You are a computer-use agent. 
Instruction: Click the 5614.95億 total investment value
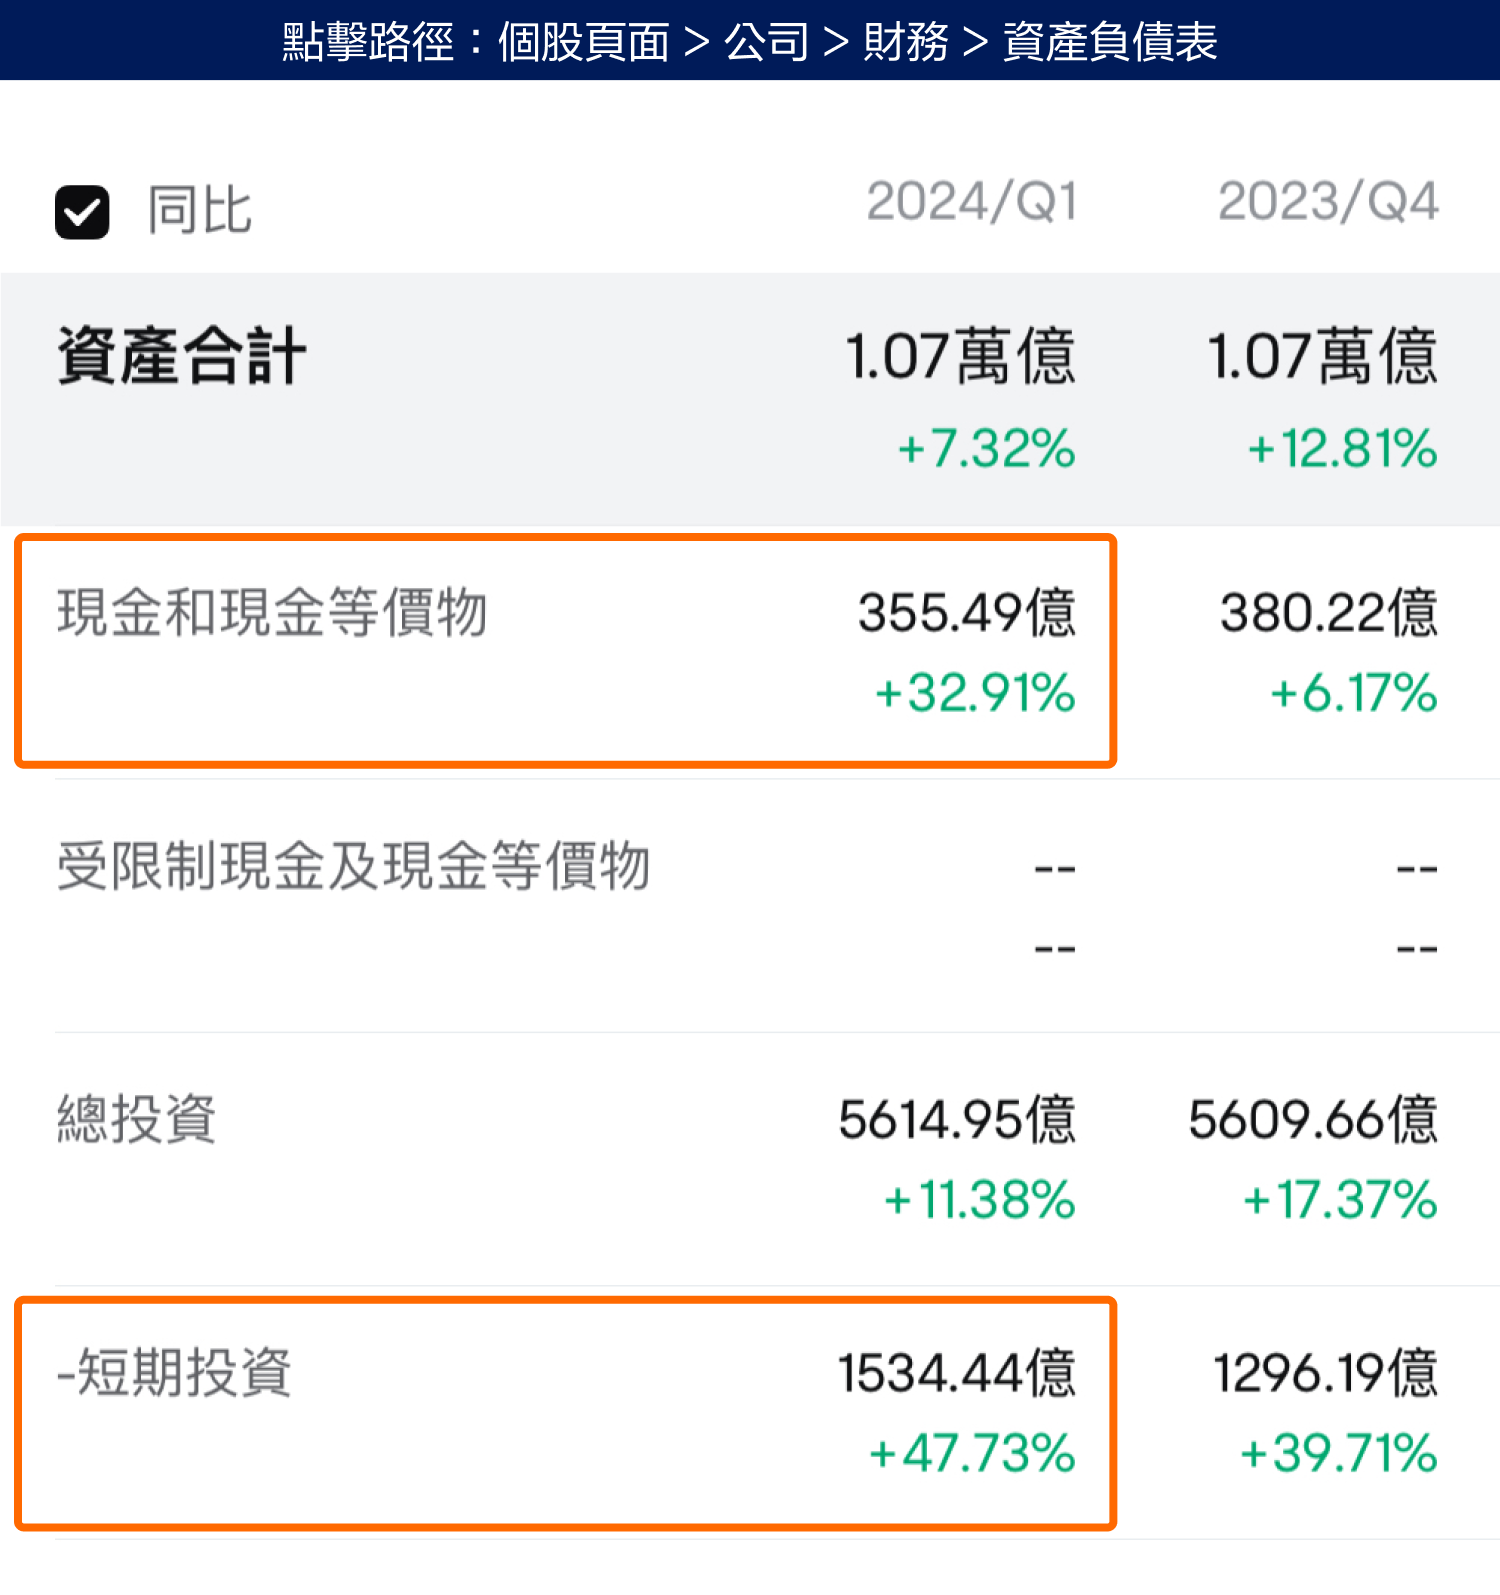[x=956, y=1119]
